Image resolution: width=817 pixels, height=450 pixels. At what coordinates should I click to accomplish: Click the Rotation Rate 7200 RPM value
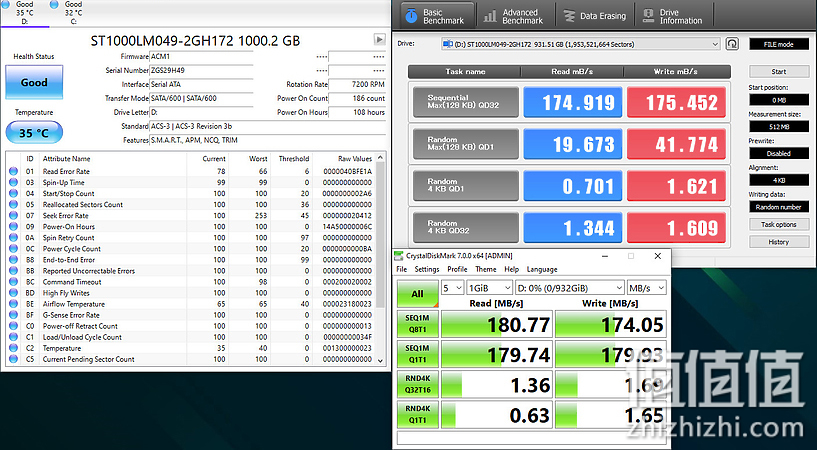point(357,84)
